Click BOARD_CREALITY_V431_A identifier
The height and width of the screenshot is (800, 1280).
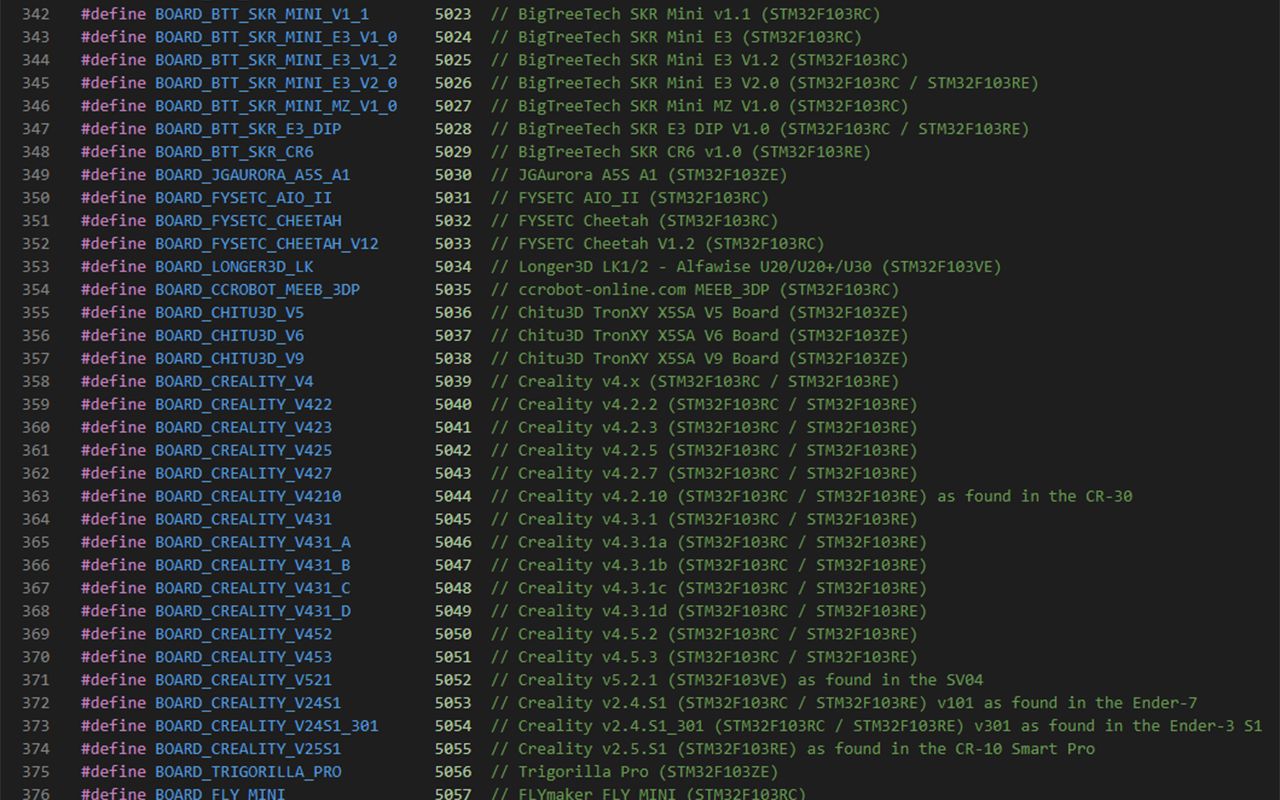tap(253, 543)
